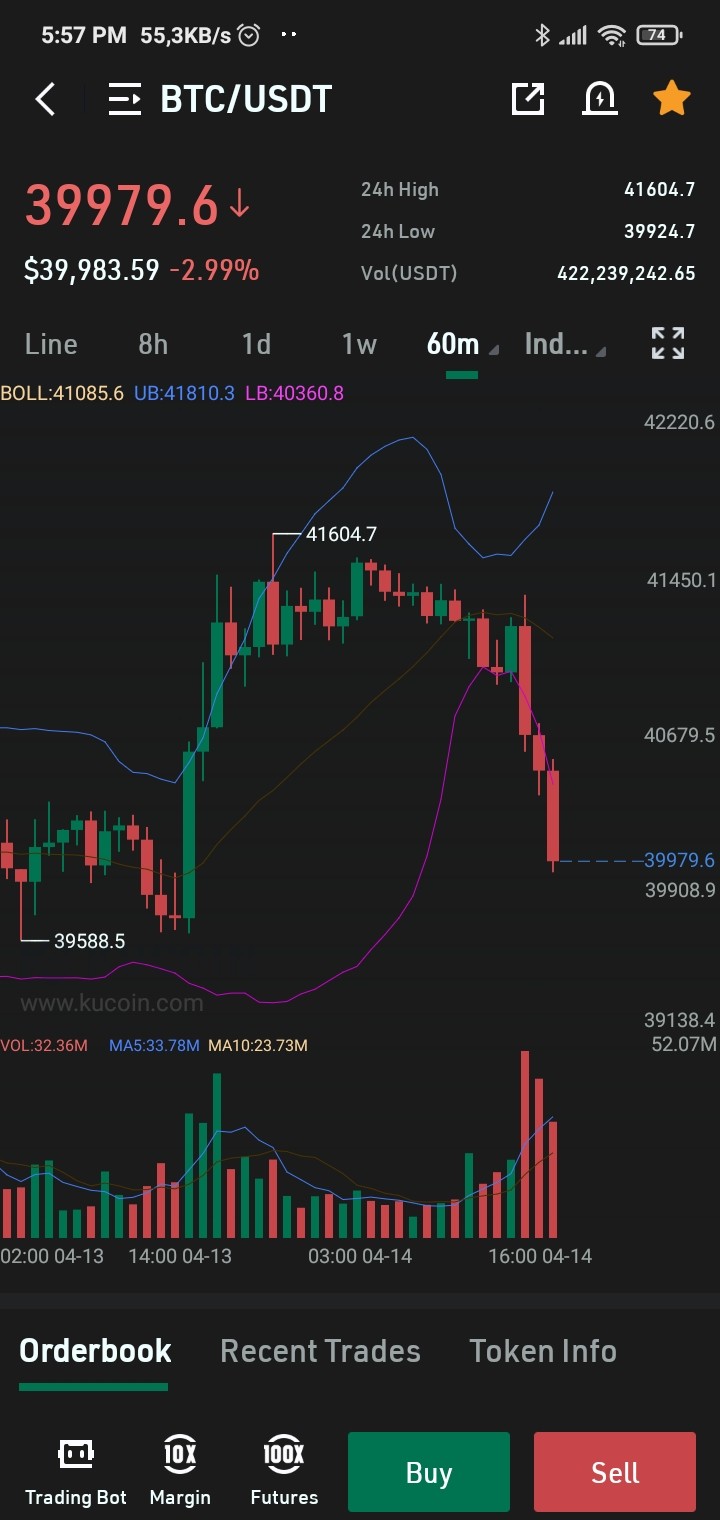Select the 1d timeframe
720x1520 pixels.
coord(256,344)
